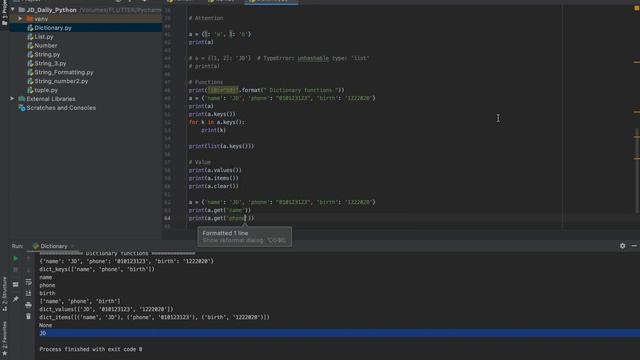The height and width of the screenshot is (360, 640).
Task: Open String_number2.py file
Action: pos(61,81)
